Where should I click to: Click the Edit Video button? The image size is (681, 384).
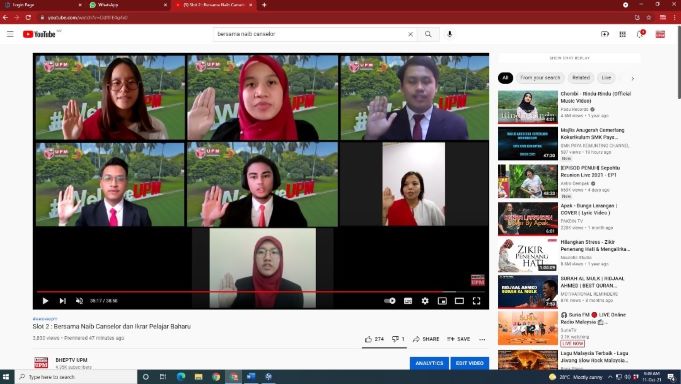[469, 363]
